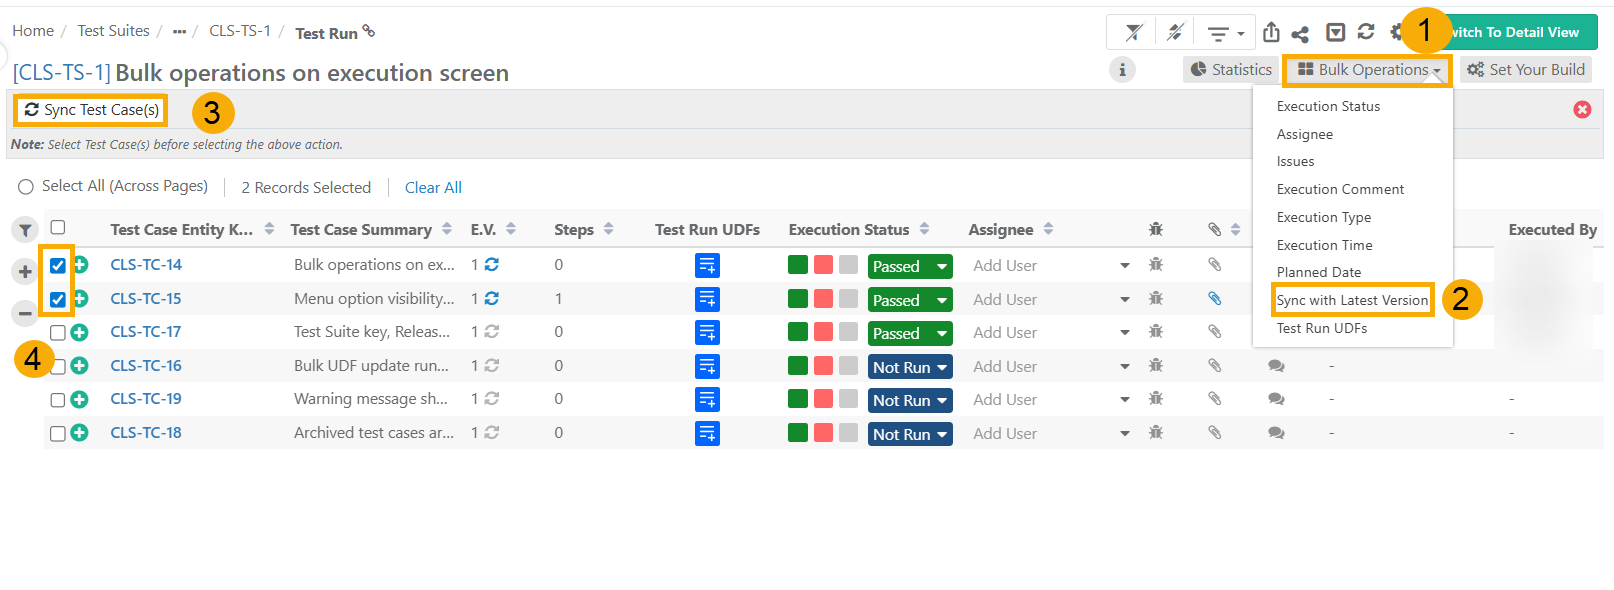The width and height of the screenshot is (1614, 590).
Task: Click green status swatch for CLS-TC-16
Action: (x=798, y=366)
